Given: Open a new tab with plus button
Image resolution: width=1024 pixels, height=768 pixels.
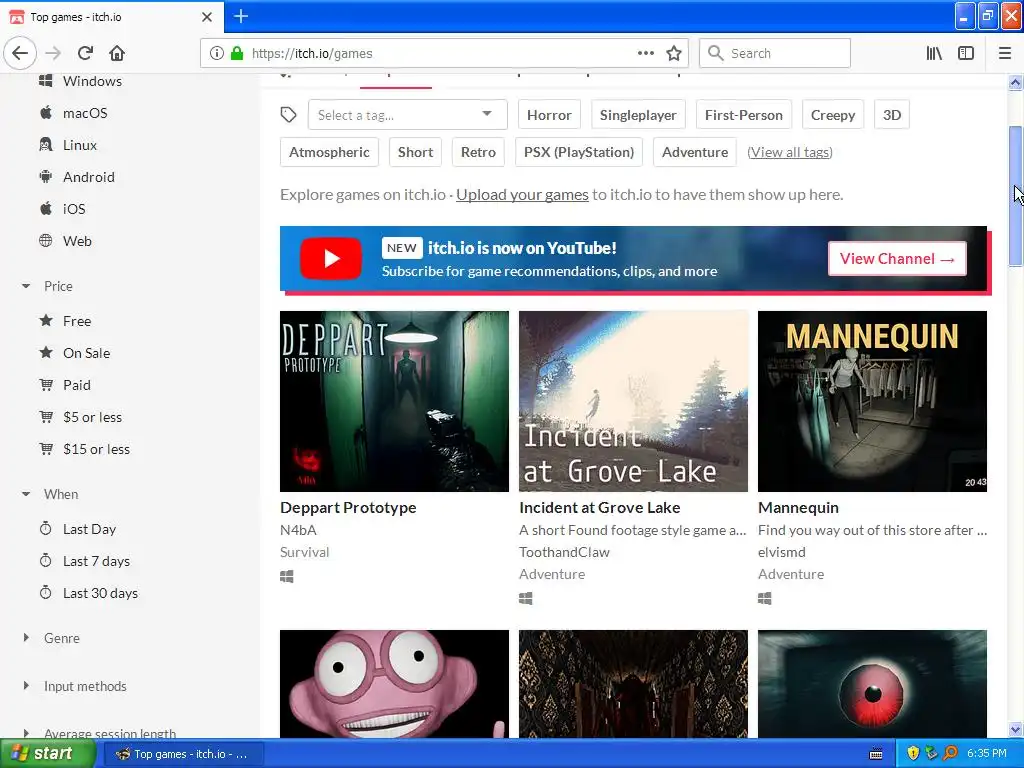Looking at the screenshot, I should point(241,16).
